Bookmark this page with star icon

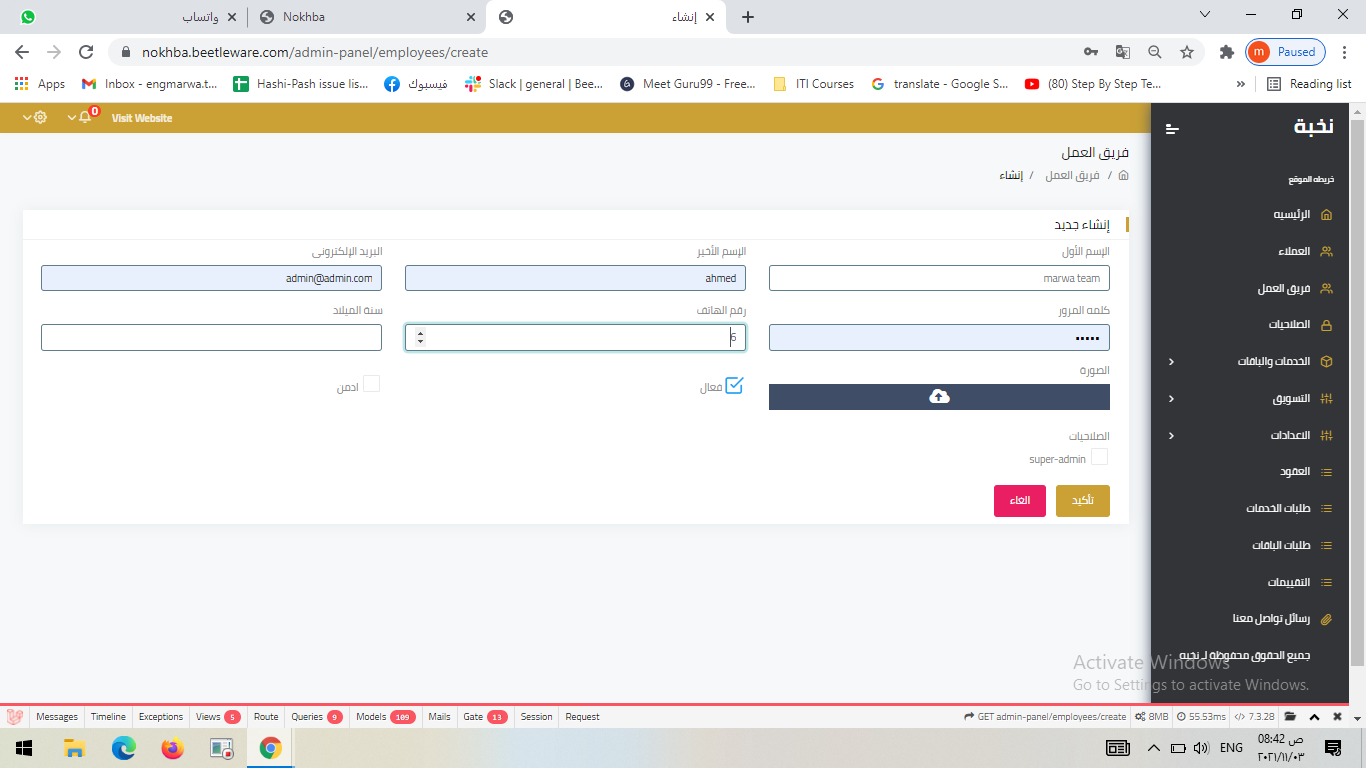coord(1187,52)
